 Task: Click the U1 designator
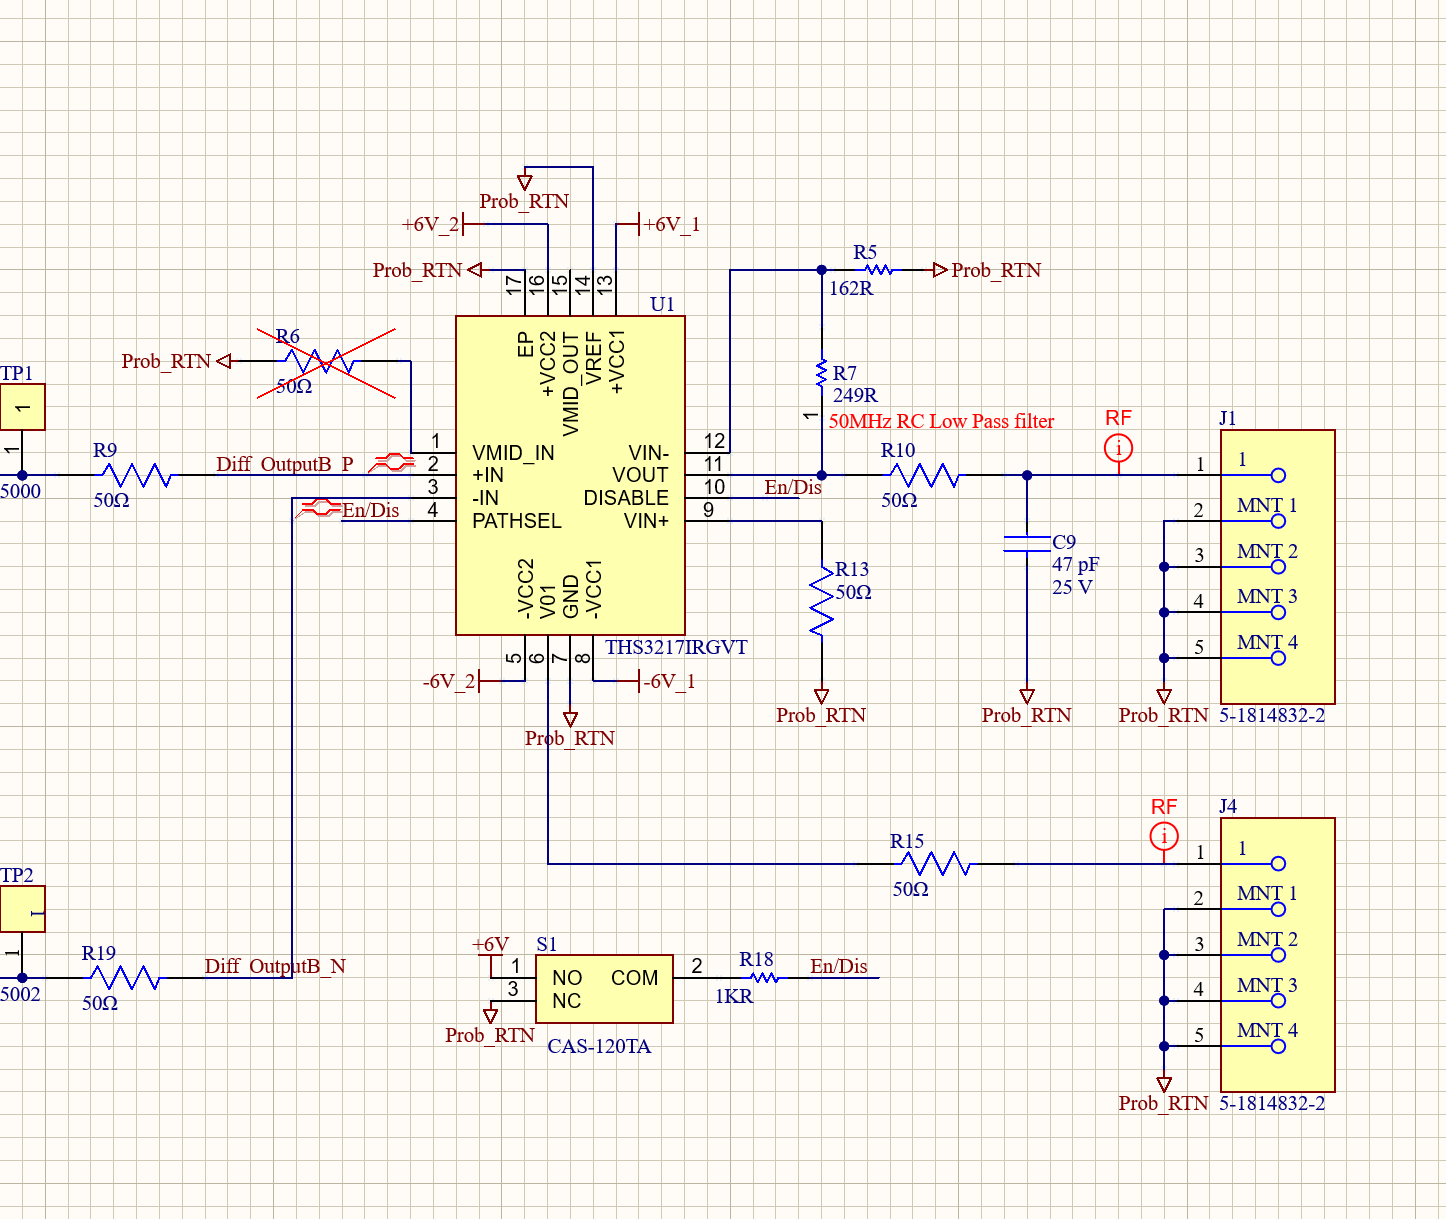click(662, 304)
